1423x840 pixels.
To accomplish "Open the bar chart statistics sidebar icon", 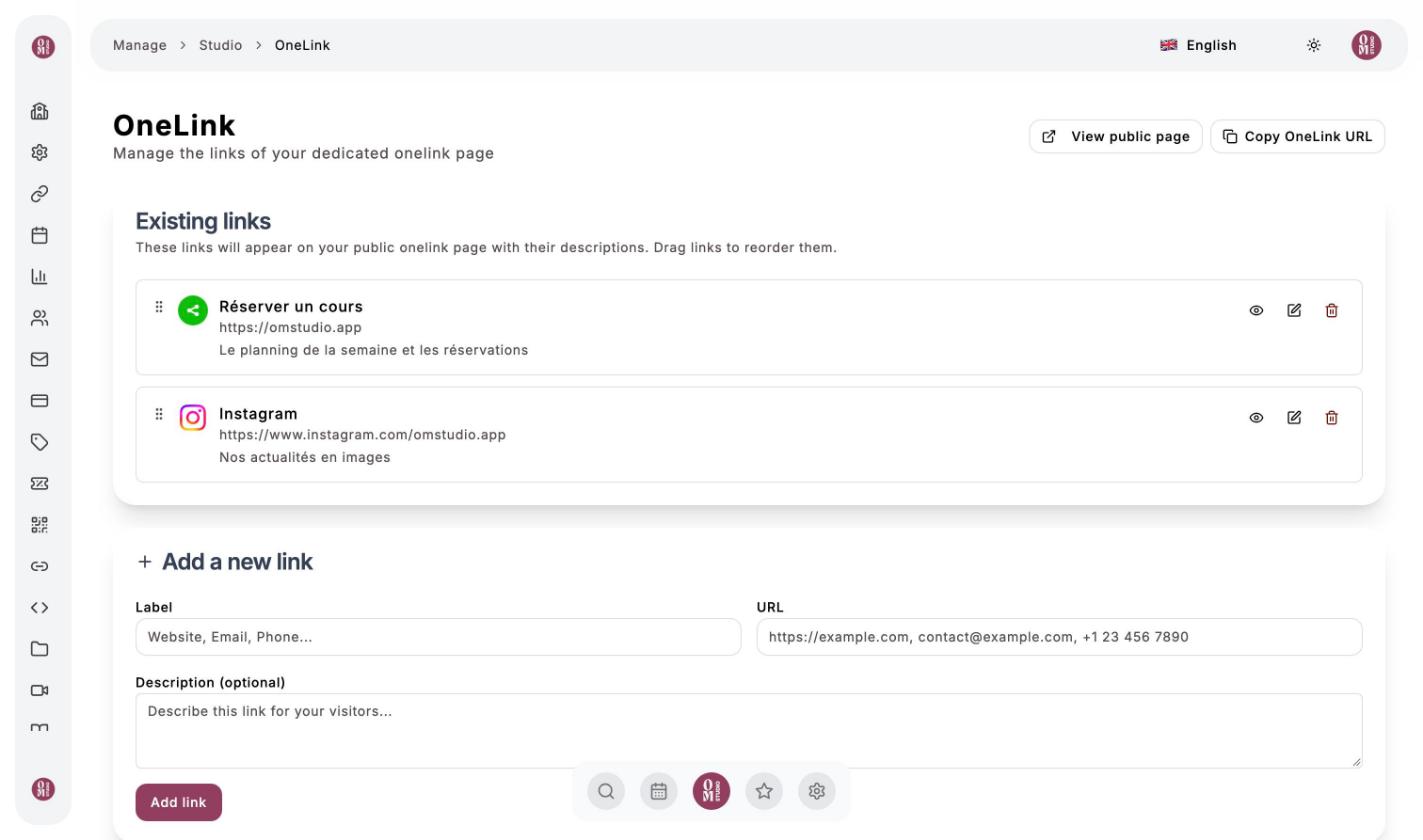I will (x=40, y=276).
